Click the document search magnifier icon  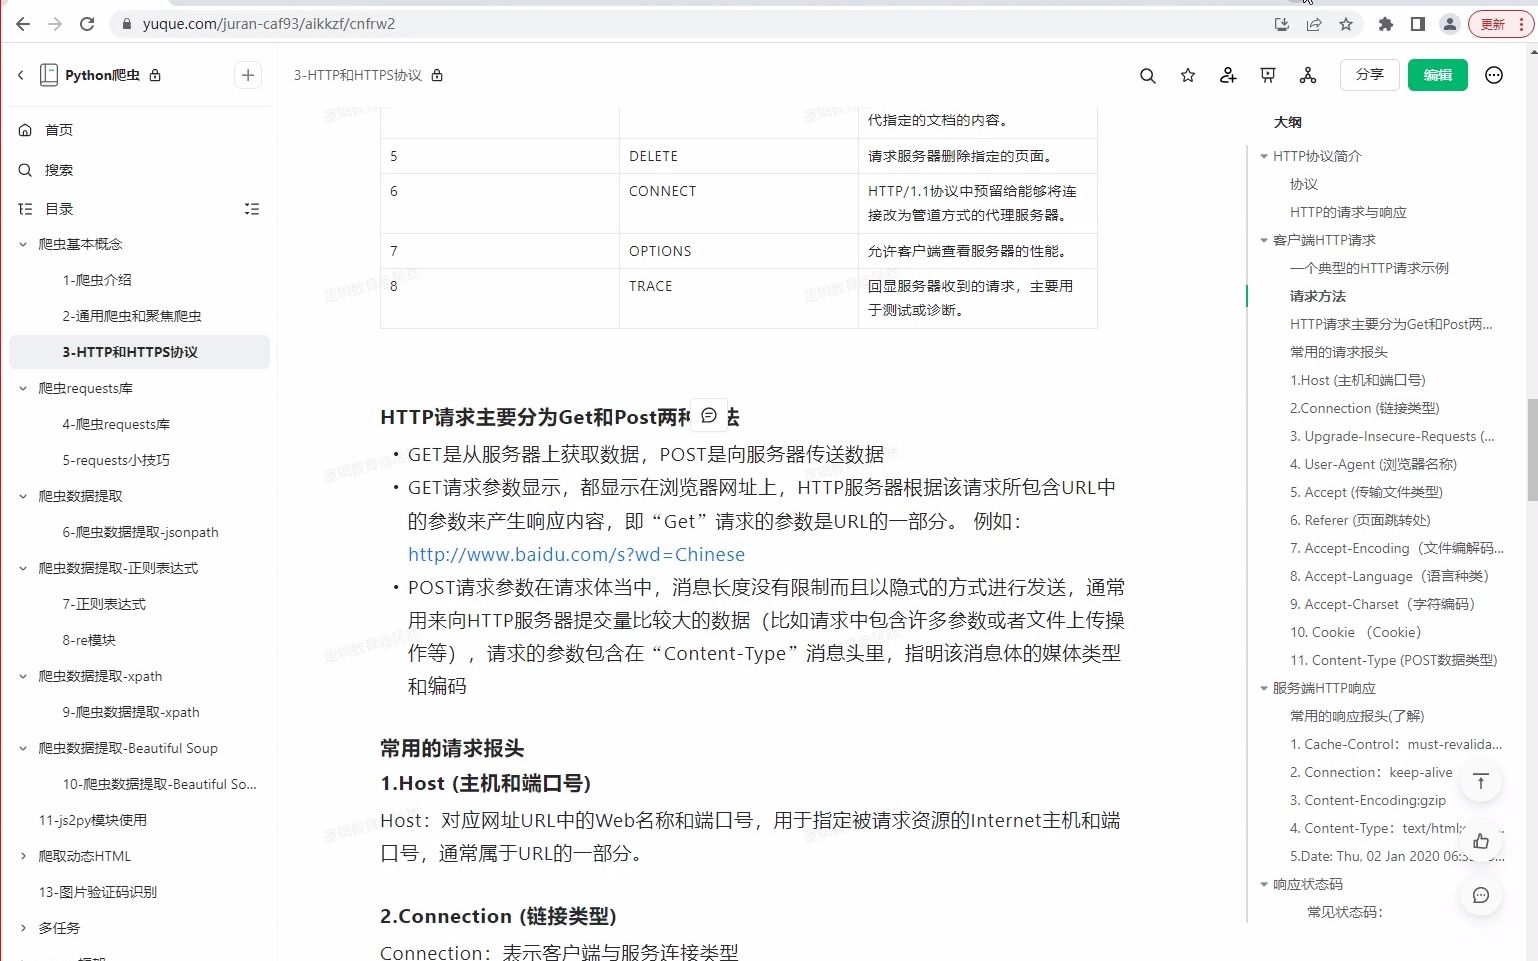click(x=1148, y=75)
